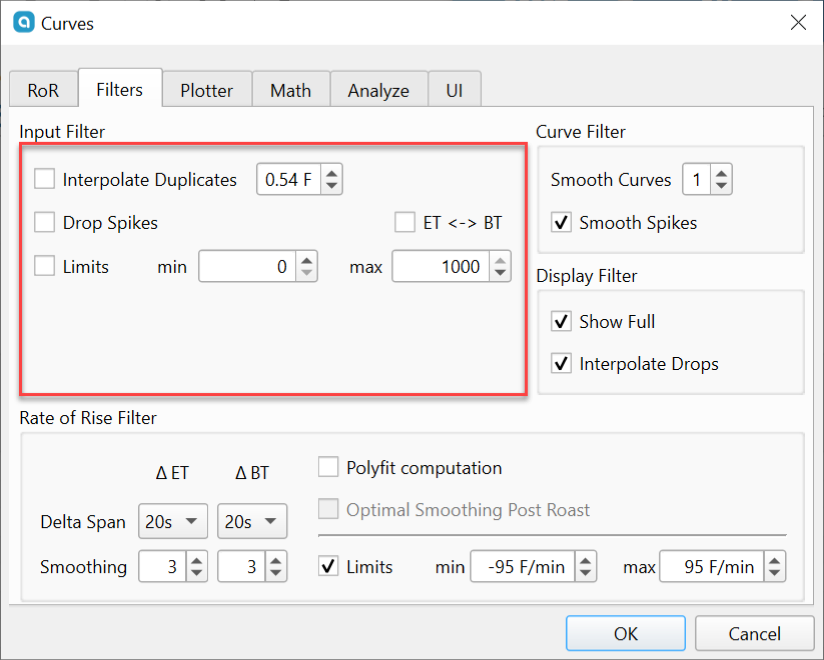This screenshot has width=824, height=660.
Task: Enable Polyfit computation checkbox
Action: point(328,467)
